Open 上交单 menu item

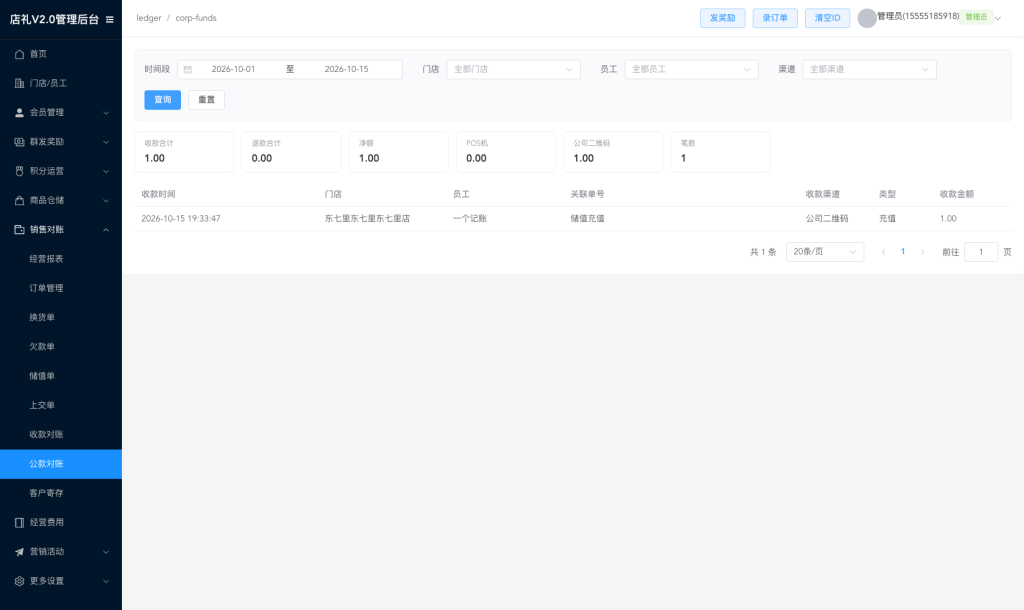[61, 405]
